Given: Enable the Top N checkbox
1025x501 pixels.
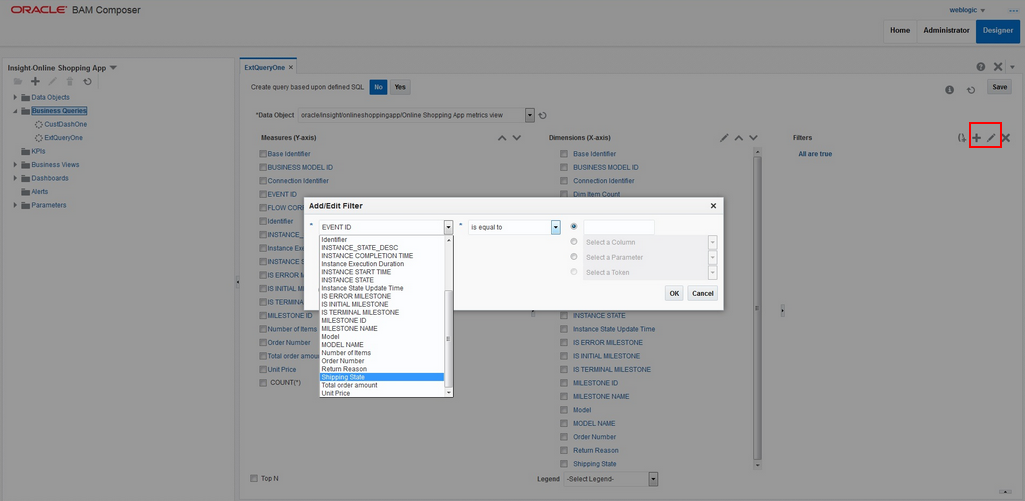Looking at the screenshot, I should coord(254,479).
